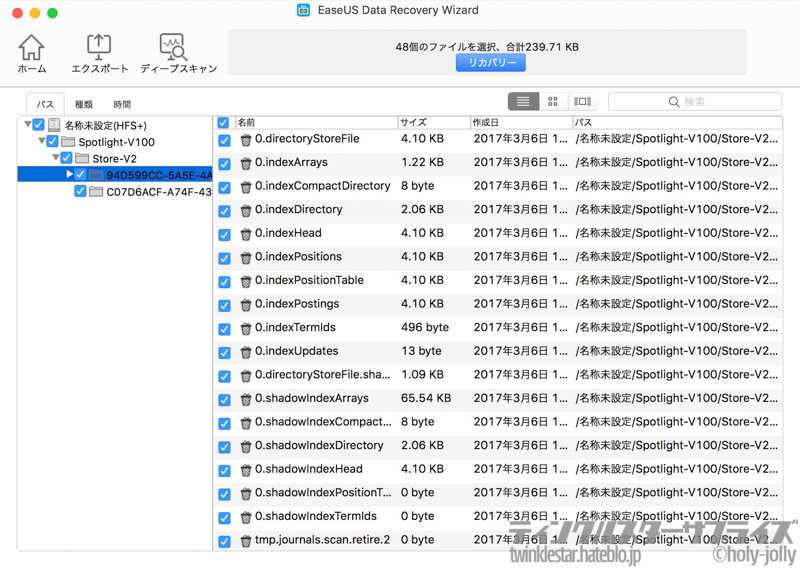
Task: Select file name 0.indexPositionTable
Action: click(x=309, y=280)
